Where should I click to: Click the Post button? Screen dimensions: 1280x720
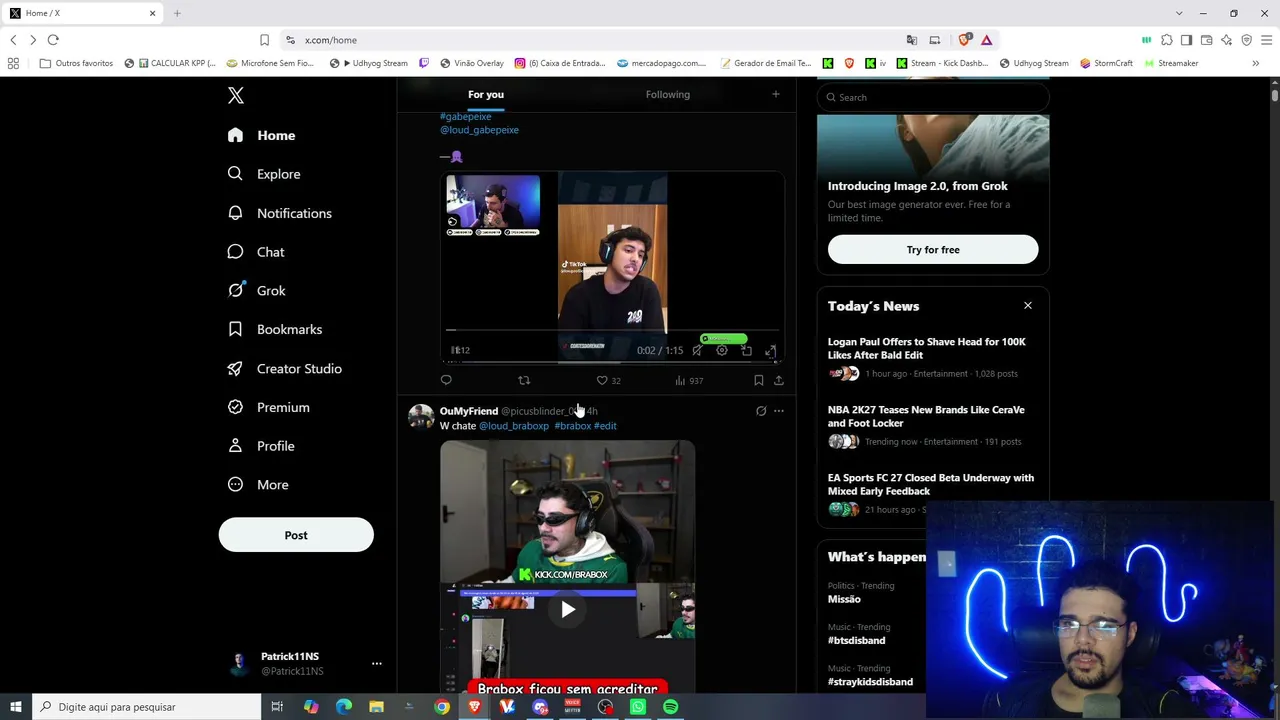tap(296, 535)
